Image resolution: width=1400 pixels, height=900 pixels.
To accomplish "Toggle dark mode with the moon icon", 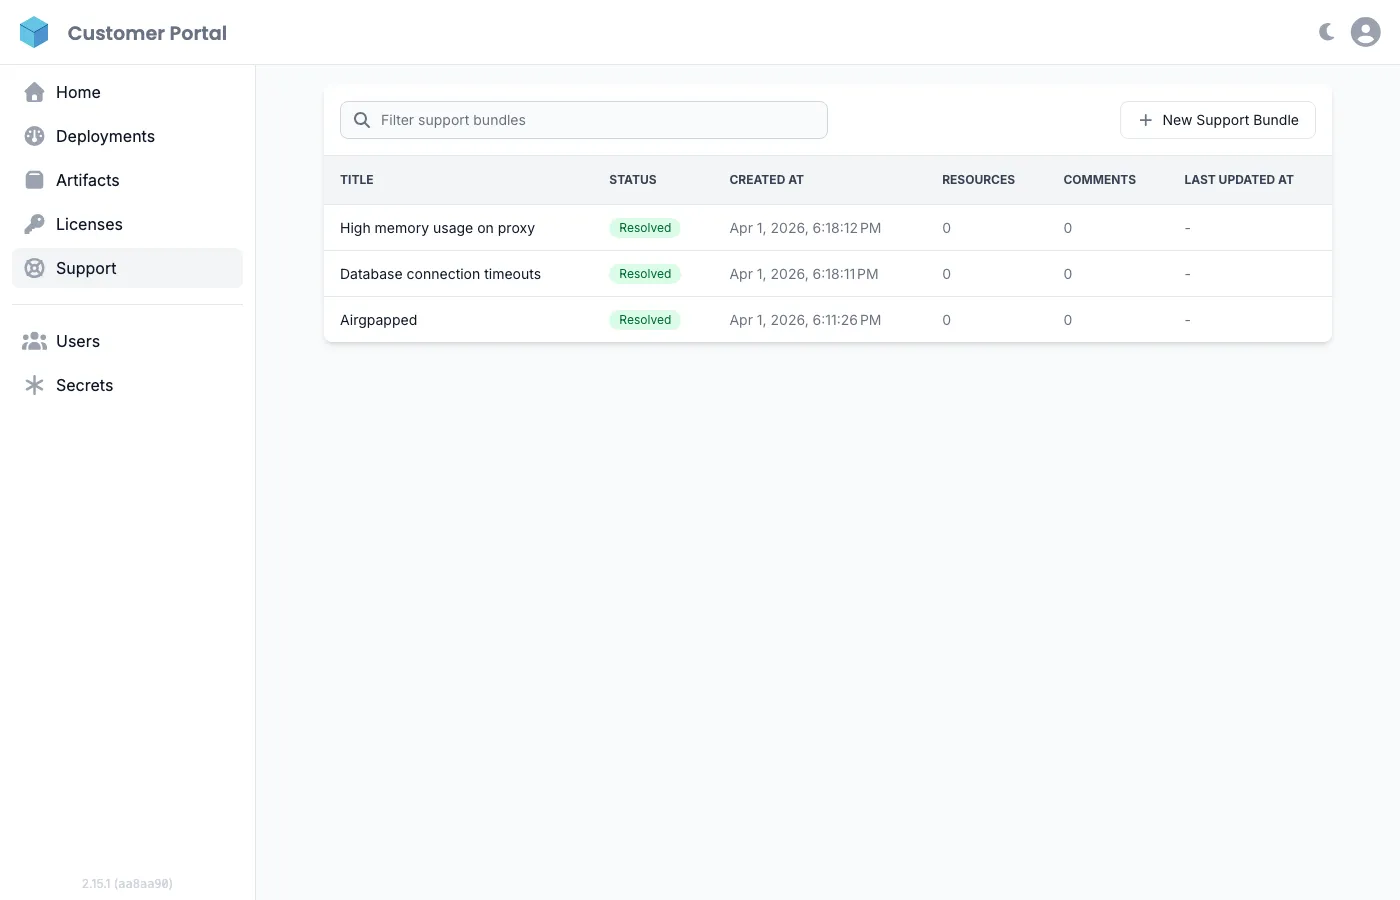I will click(x=1325, y=31).
